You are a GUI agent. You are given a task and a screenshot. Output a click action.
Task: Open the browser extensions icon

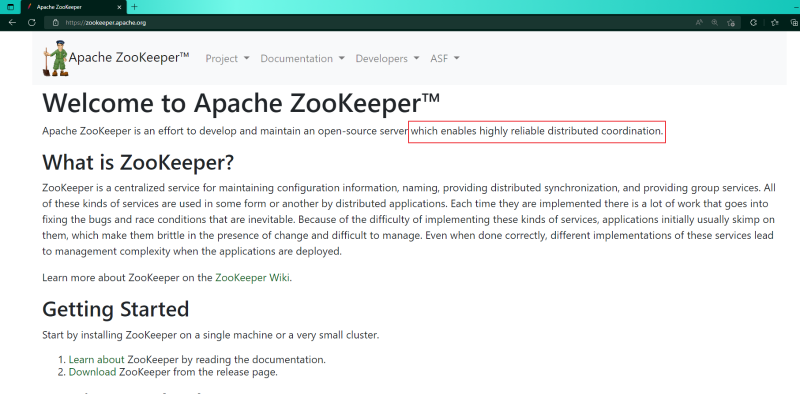click(x=754, y=22)
